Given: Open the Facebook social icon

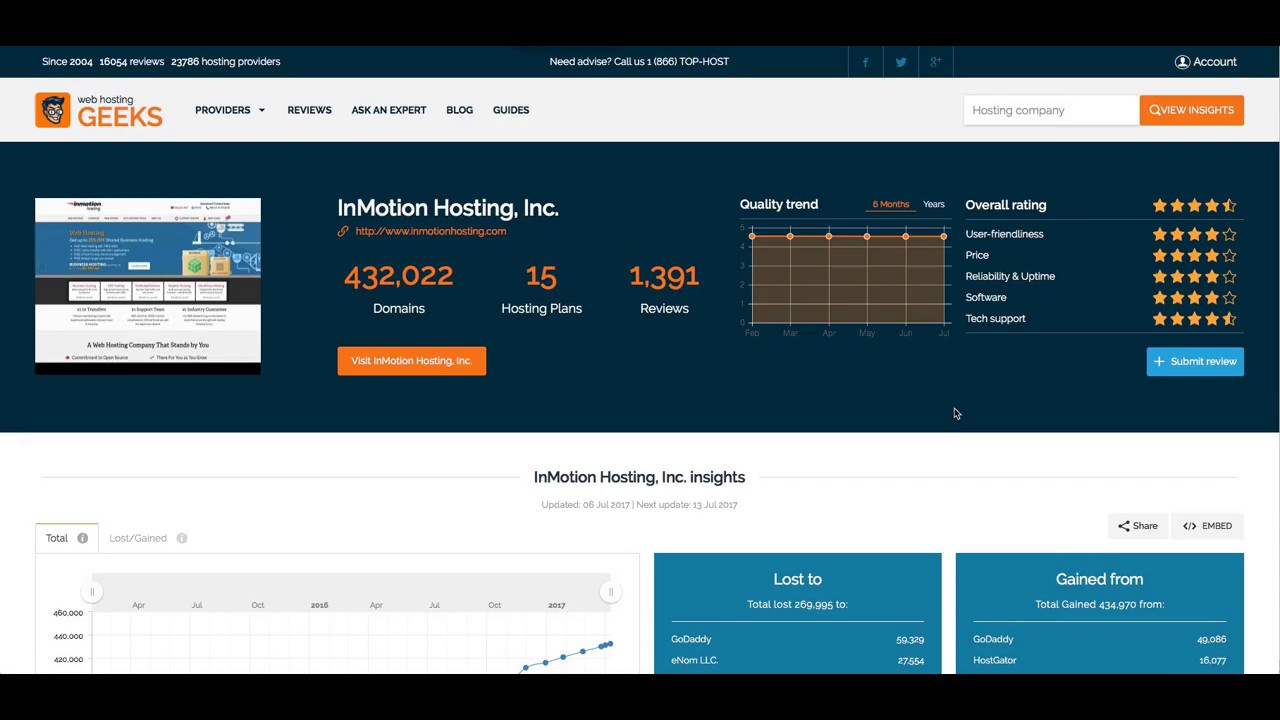Looking at the screenshot, I should (865, 62).
